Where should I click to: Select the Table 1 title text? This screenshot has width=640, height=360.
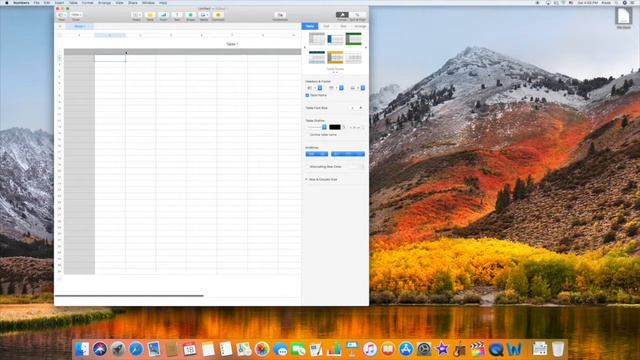tap(232, 44)
